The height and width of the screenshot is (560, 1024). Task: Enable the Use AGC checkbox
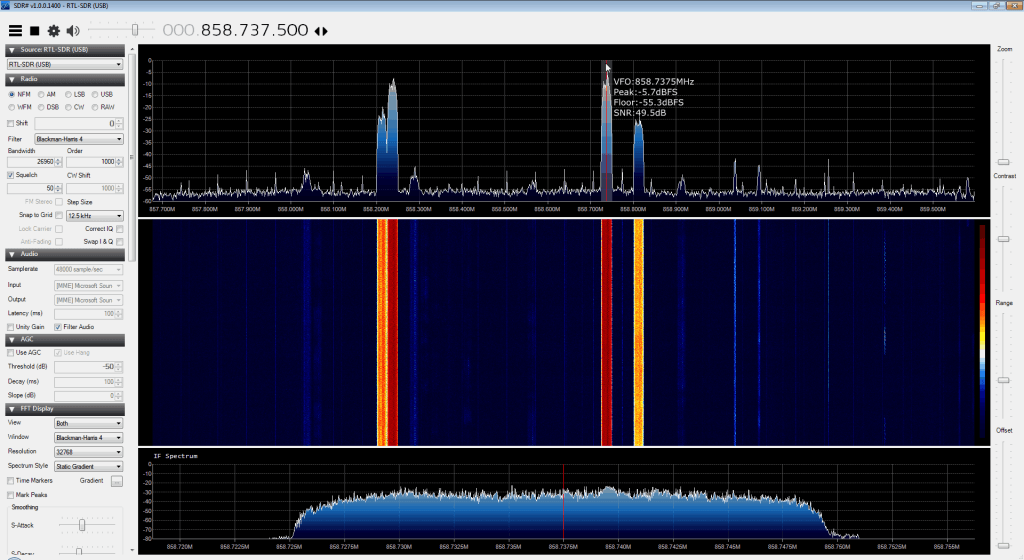click(10, 352)
